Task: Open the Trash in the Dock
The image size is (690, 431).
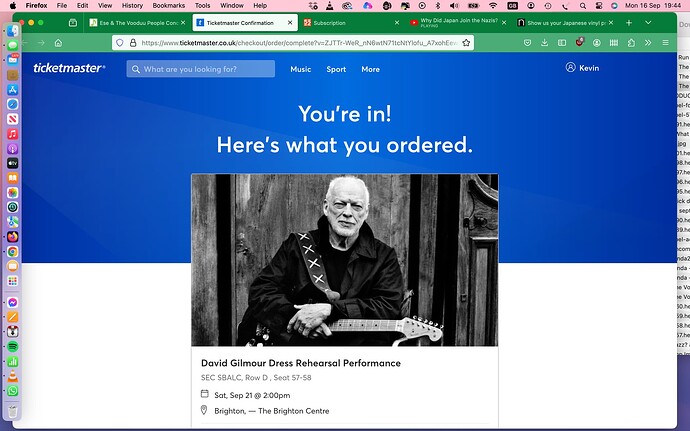Action: [13, 412]
